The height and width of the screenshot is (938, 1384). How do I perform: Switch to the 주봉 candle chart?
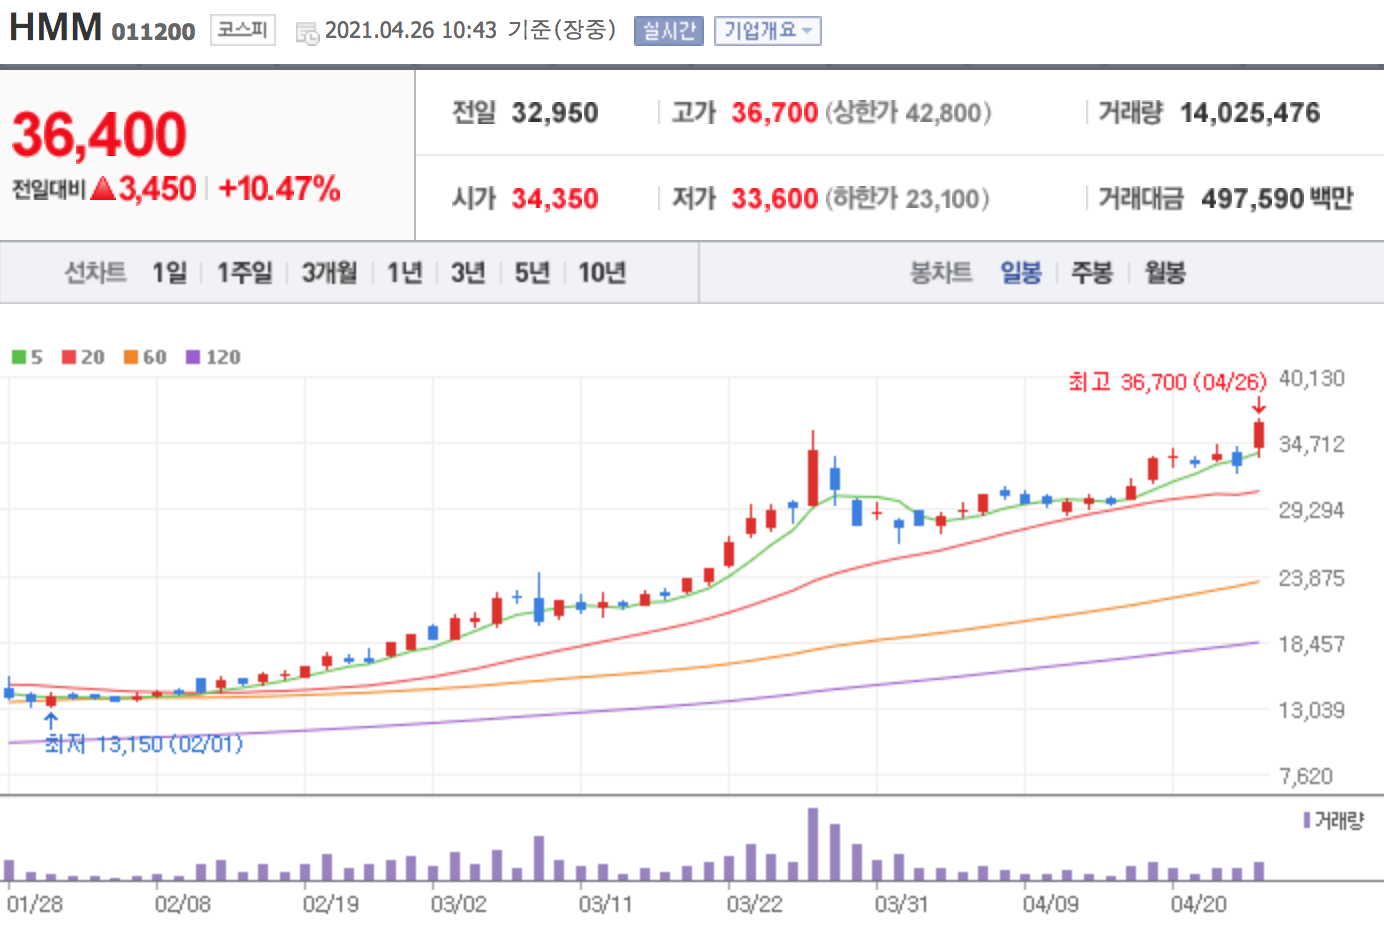point(1092,272)
